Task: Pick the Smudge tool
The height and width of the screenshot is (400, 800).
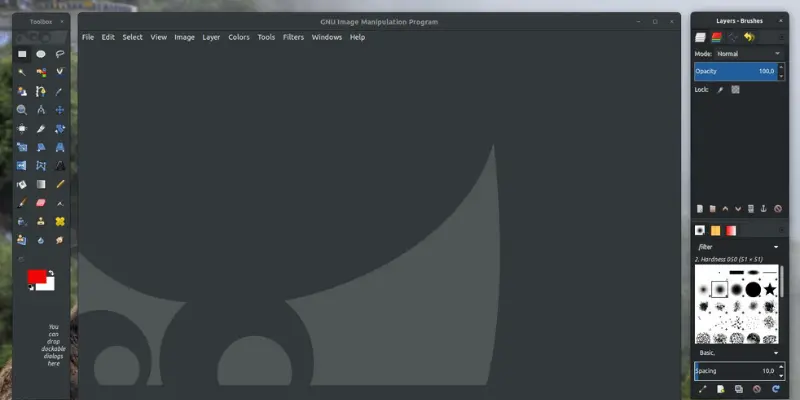Action: coord(60,240)
